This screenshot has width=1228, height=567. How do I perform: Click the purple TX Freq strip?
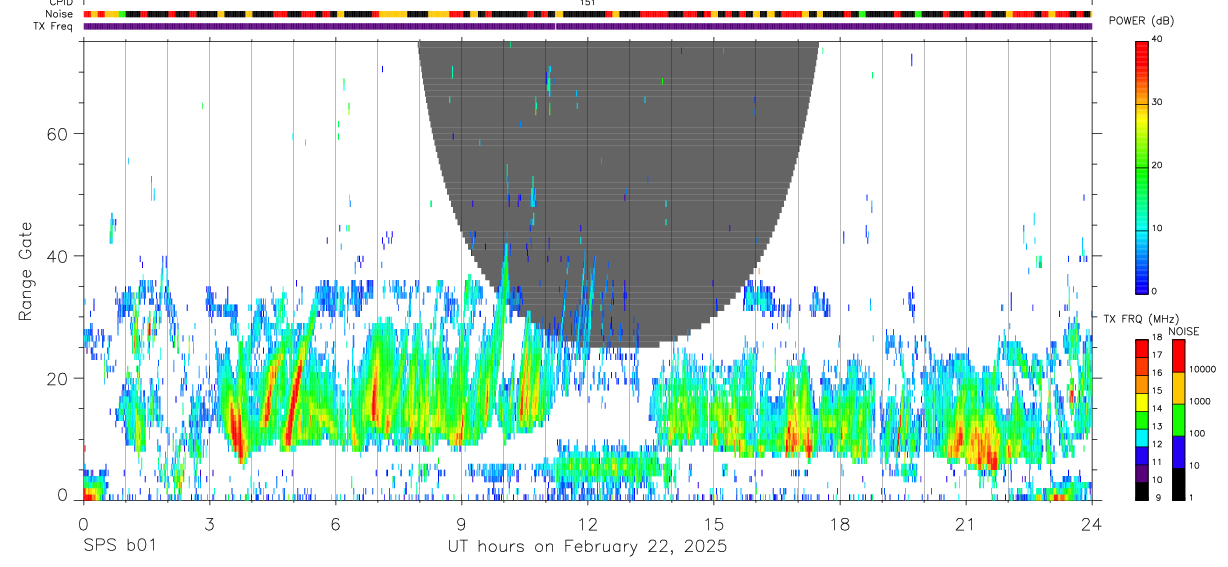(587, 26)
